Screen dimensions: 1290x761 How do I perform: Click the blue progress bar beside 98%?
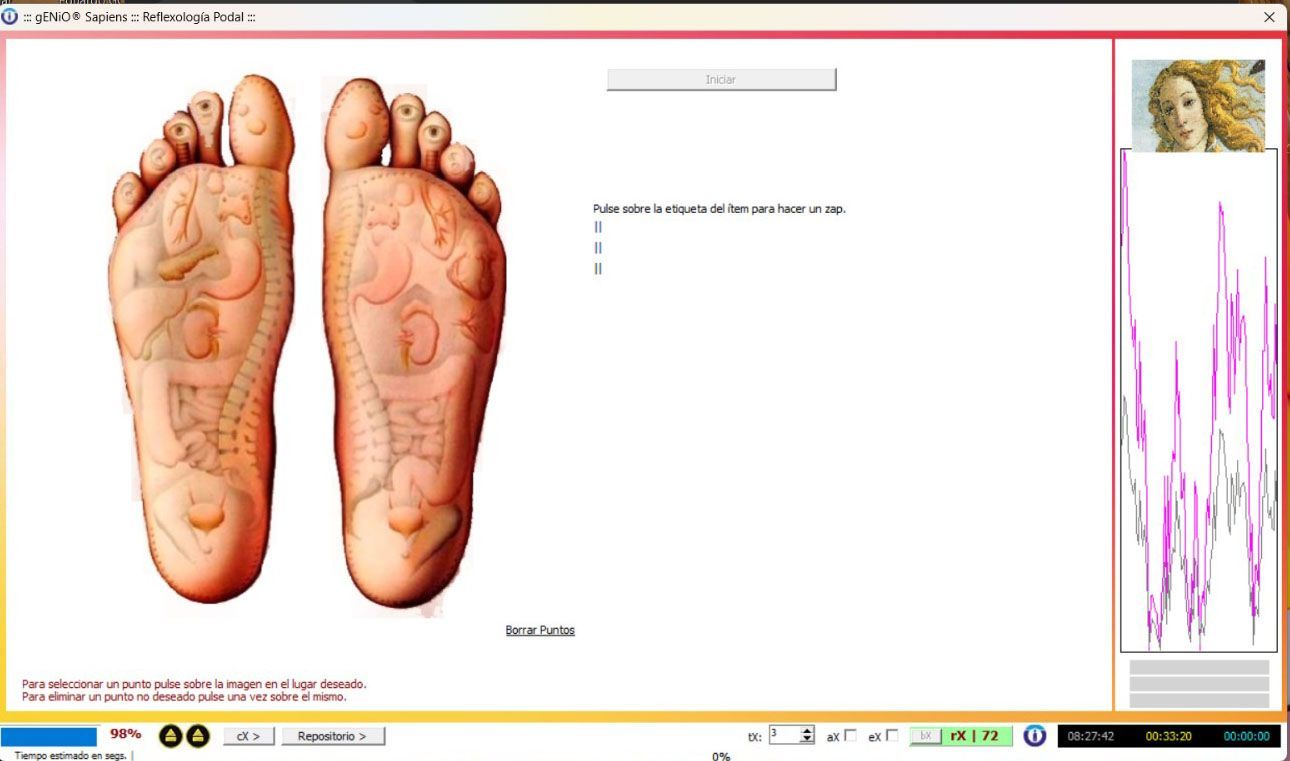click(x=49, y=736)
